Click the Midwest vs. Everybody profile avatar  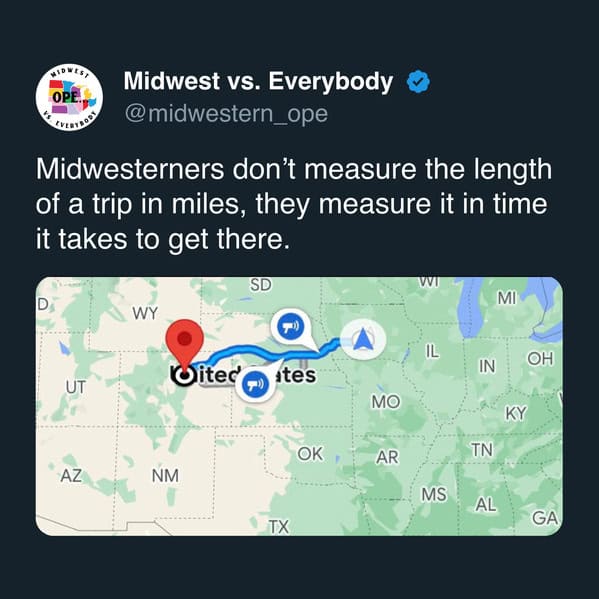(x=69, y=97)
